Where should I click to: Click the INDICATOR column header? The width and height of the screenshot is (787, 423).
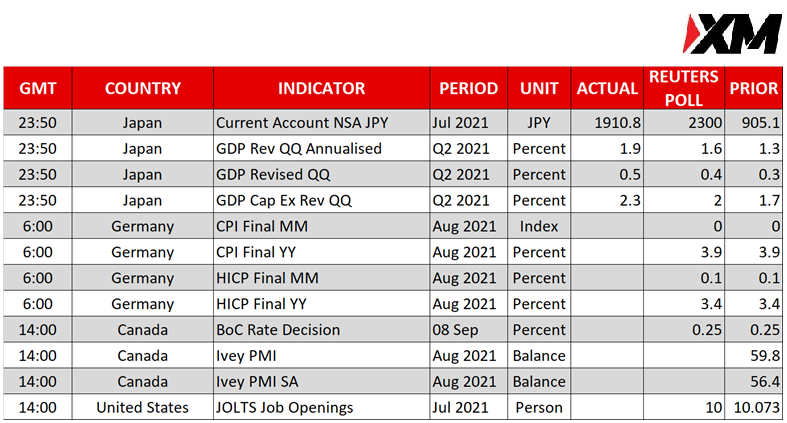click(x=321, y=88)
